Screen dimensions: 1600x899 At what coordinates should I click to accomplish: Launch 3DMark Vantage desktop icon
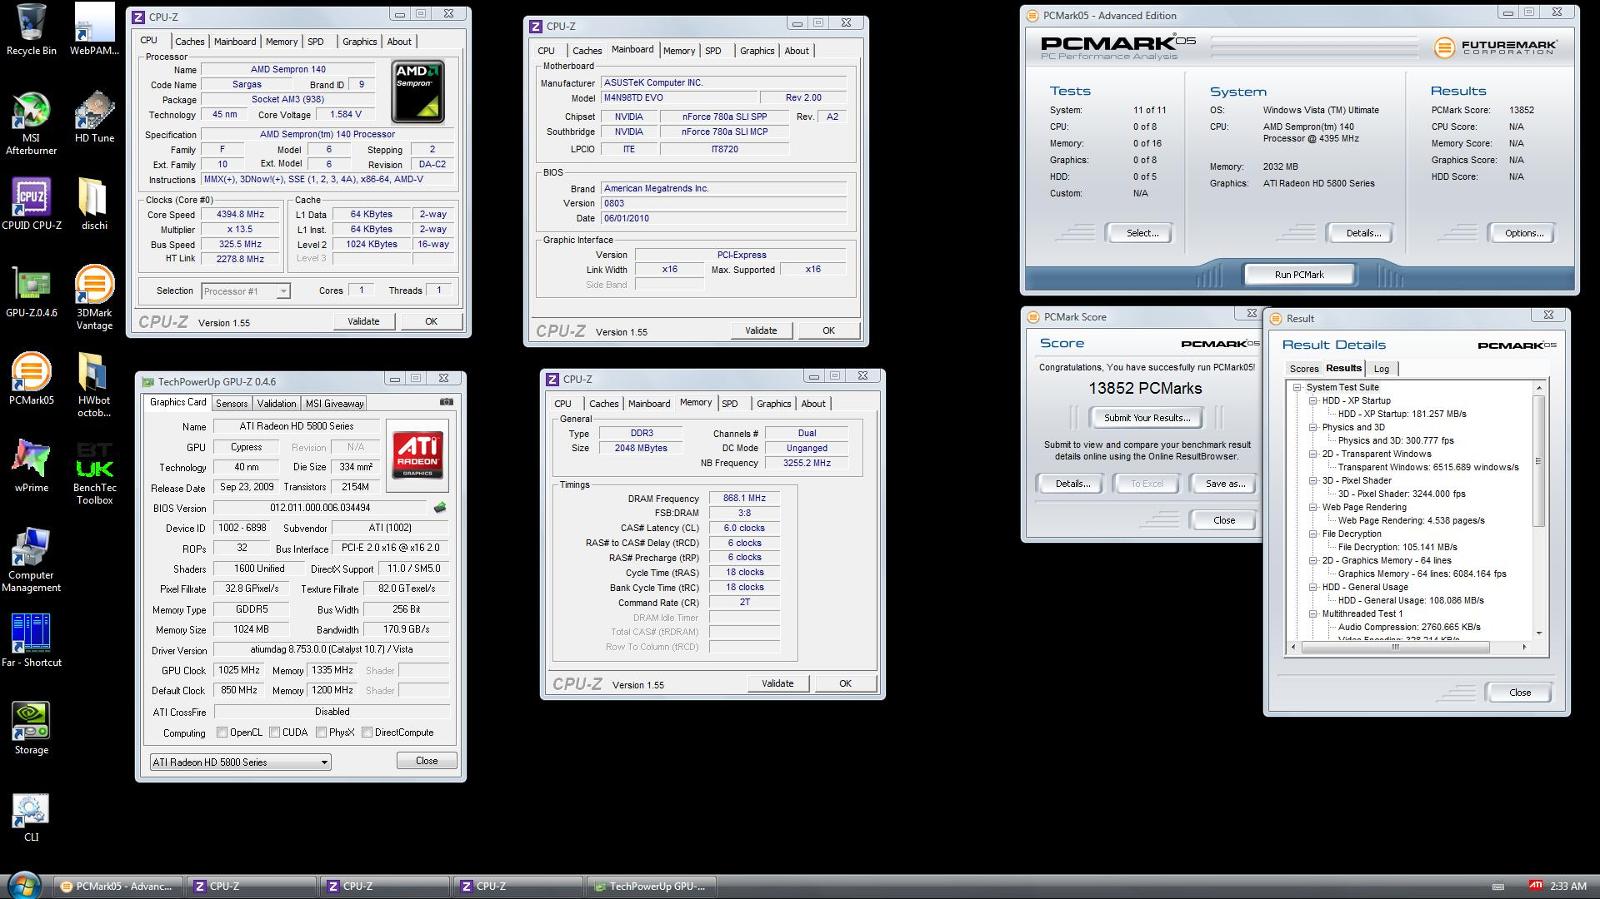point(94,297)
